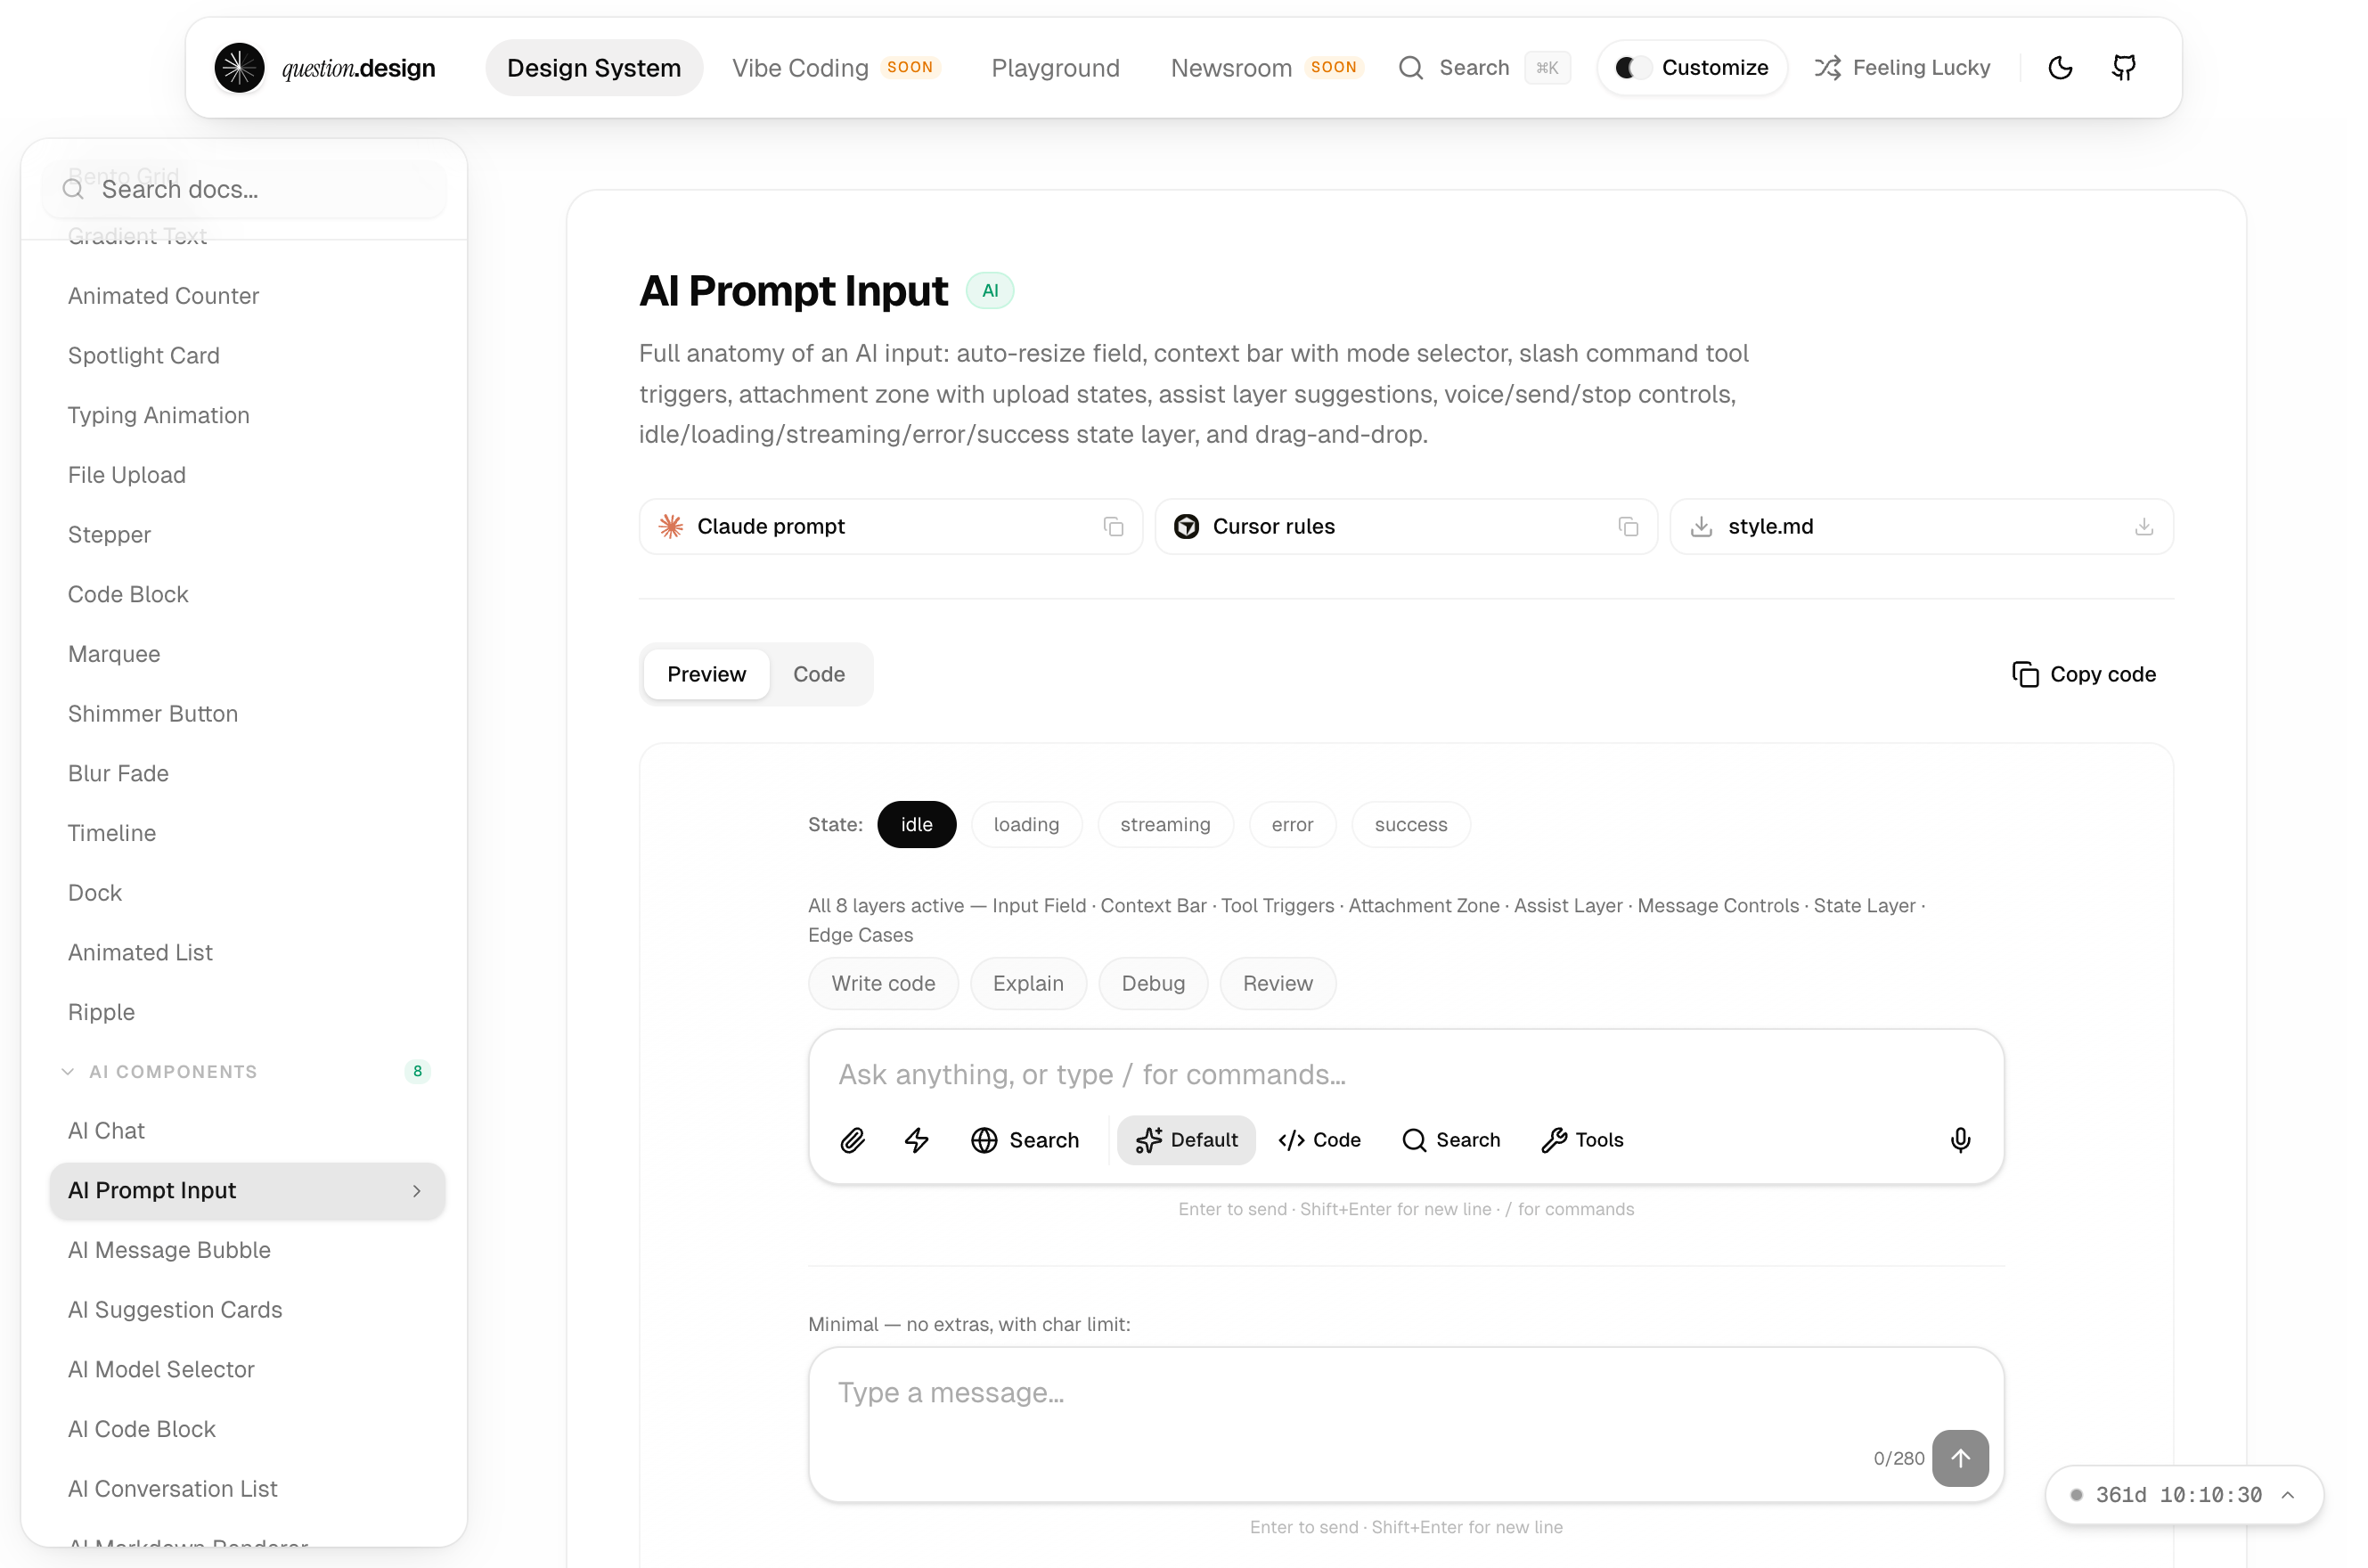Image resolution: width=2368 pixels, height=1568 pixels.
Task: Set state to loading
Action: (x=1026, y=825)
